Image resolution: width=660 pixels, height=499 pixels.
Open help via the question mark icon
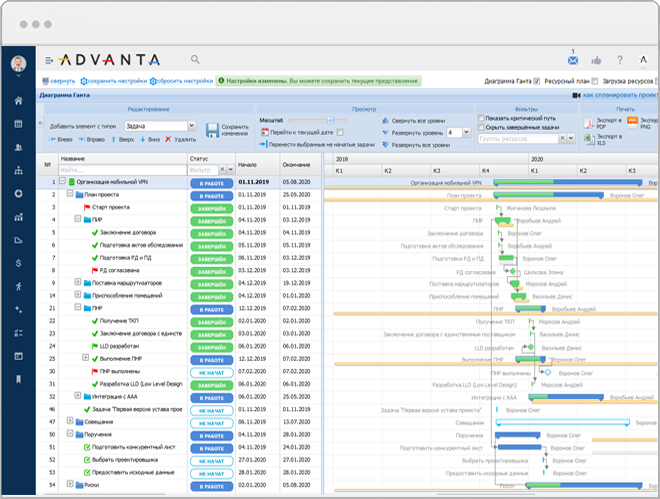(x=620, y=60)
